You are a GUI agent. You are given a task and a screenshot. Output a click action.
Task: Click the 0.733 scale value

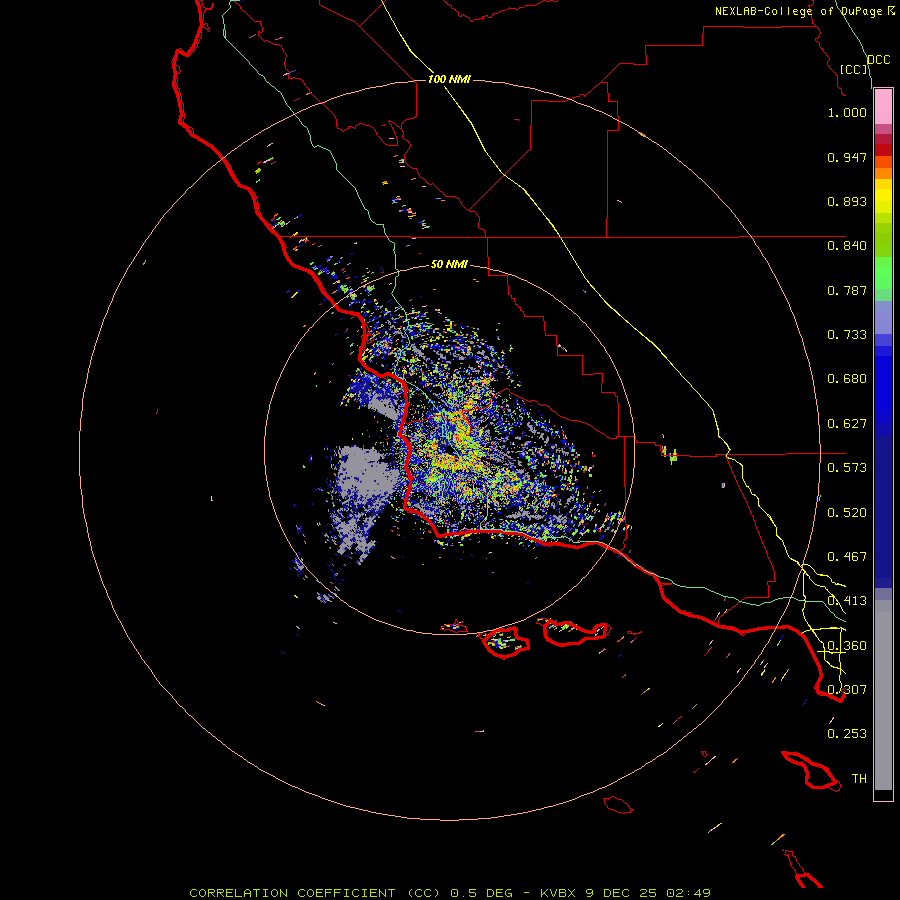(x=847, y=335)
